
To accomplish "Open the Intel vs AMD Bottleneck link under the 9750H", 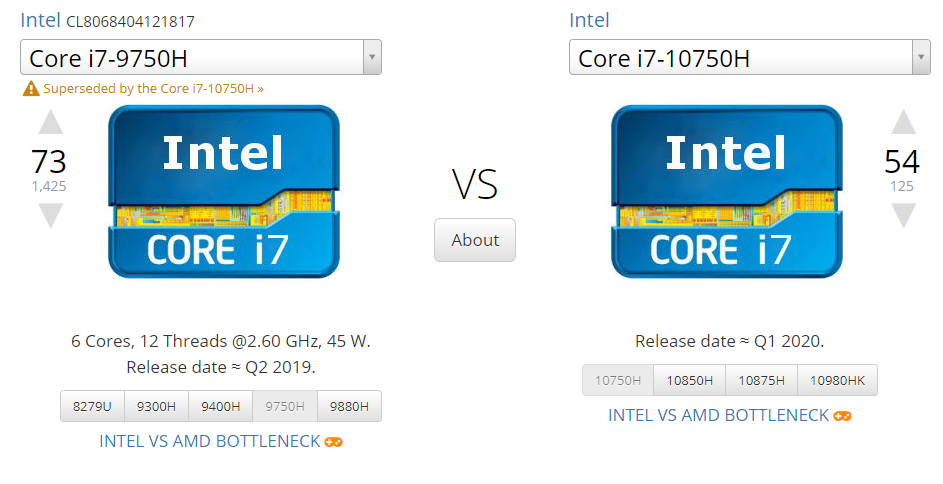I will click(210, 441).
